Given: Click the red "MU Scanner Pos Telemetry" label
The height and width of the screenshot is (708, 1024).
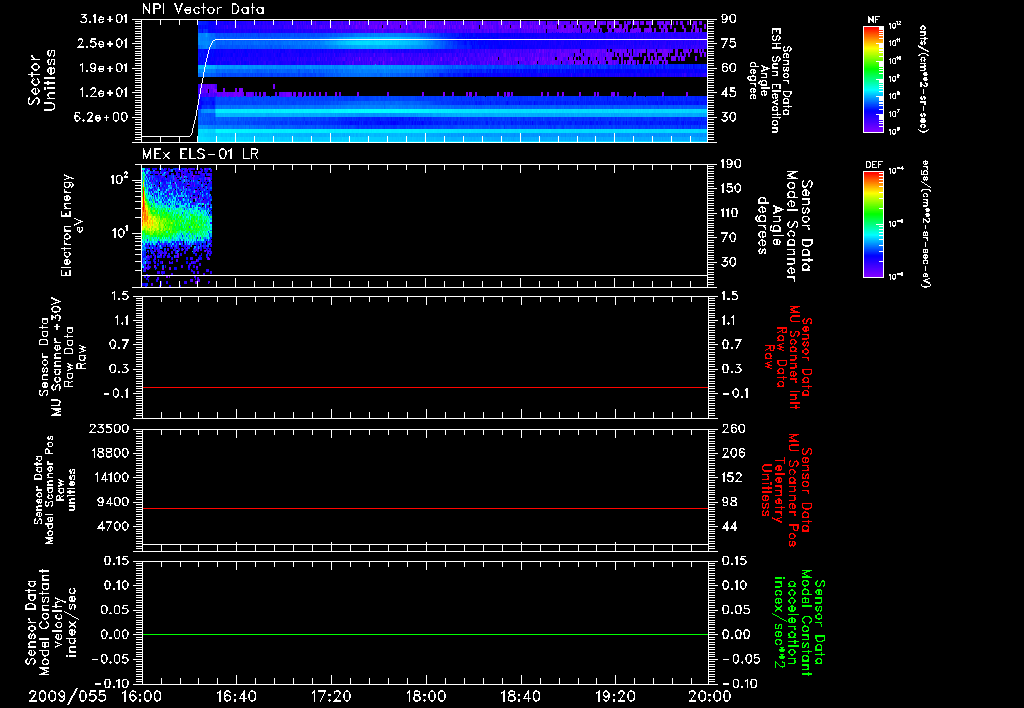Looking at the screenshot, I should [x=786, y=490].
